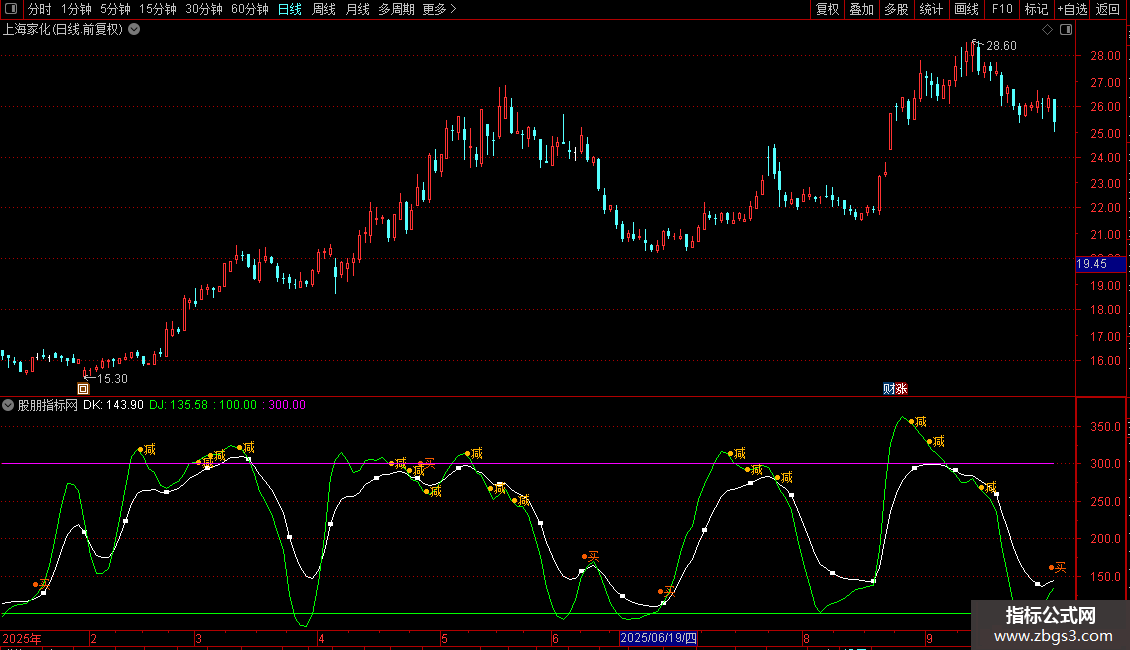Open the 更多 periods expander
This screenshot has height=650, width=1130.
click(x=439, y=10)
